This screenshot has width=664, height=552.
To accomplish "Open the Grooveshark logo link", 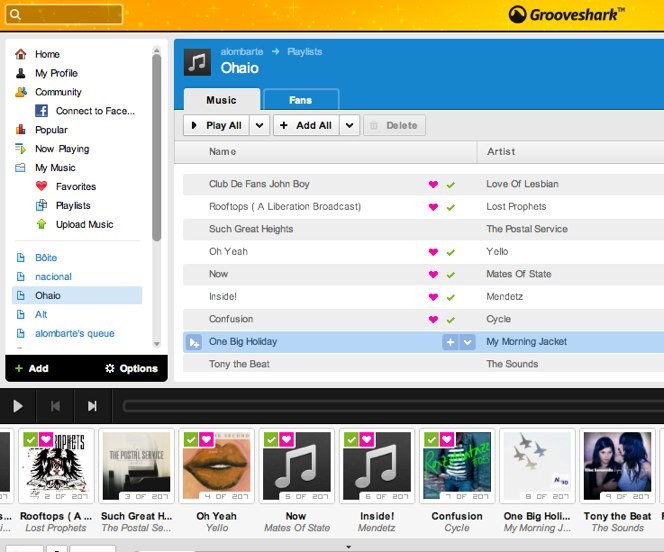I will 566,15.
